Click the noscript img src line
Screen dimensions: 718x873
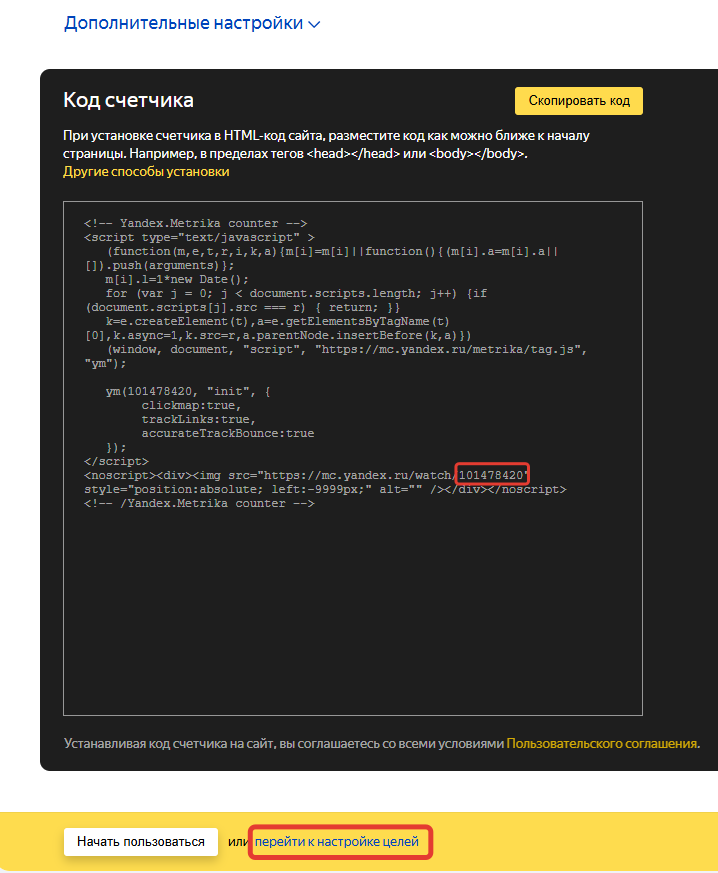tap(306, 475)
